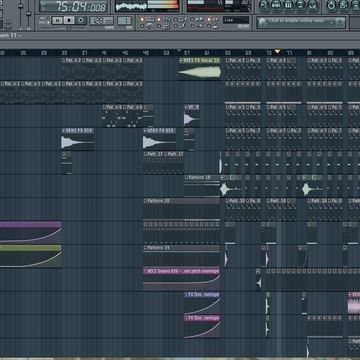This screenshot has height=360, width=360.
Task: Click the tempo display next to the record button
Action: [x=101, y=20]
